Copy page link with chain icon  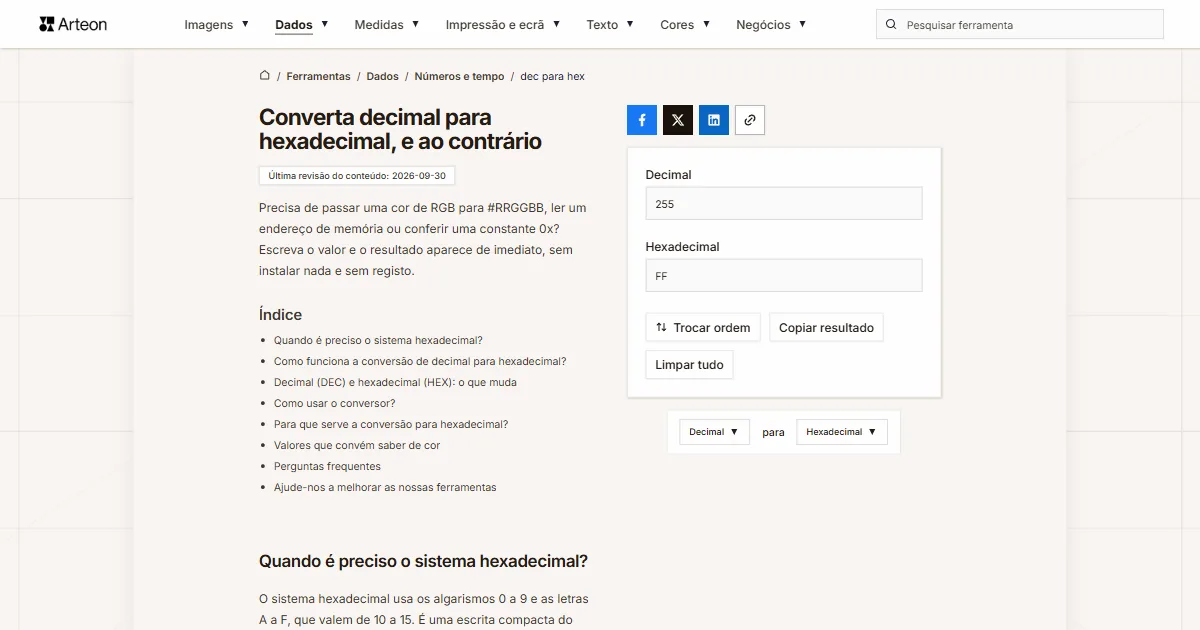[x=750, y=120]
